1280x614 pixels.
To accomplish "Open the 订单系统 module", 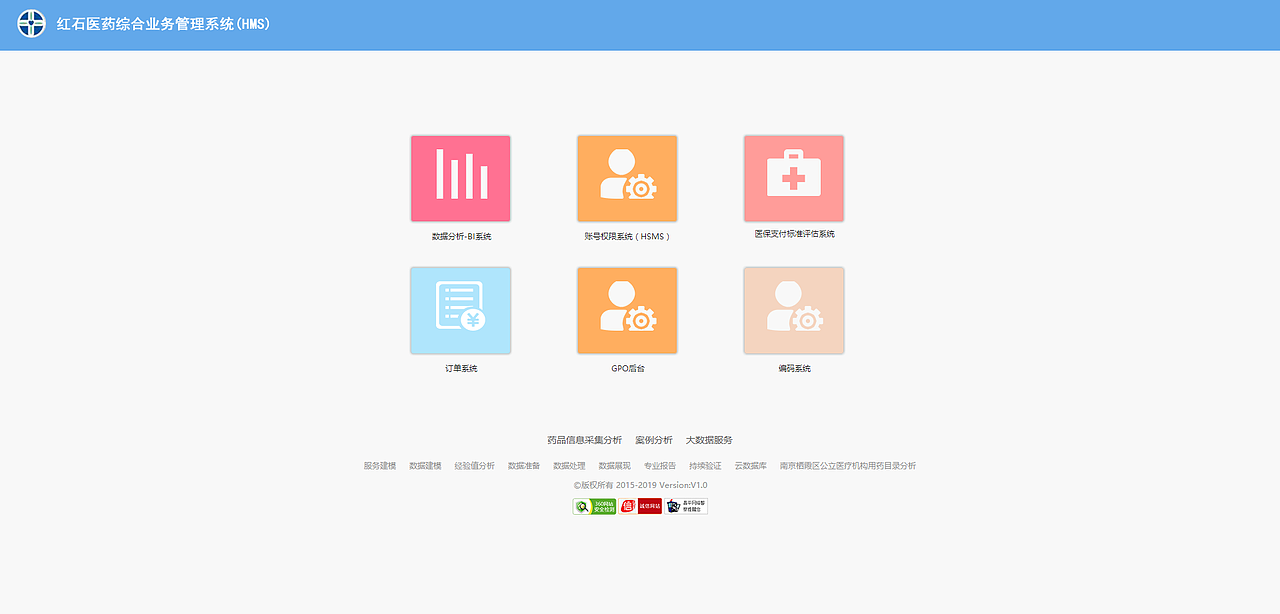I will click(460, 310).
